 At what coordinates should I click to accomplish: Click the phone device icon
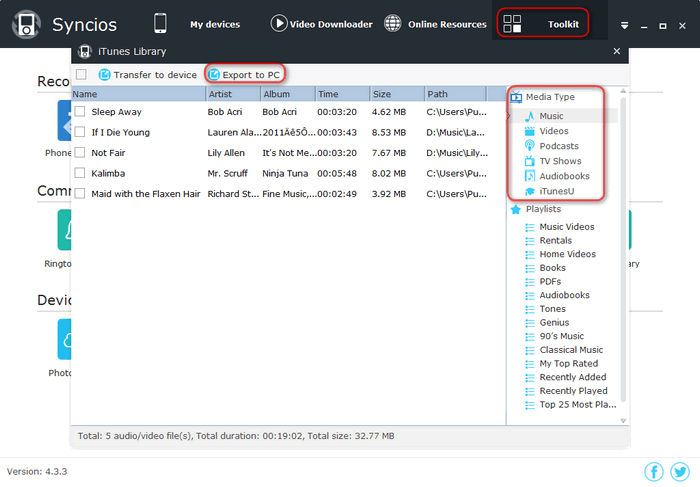point(160,23)
